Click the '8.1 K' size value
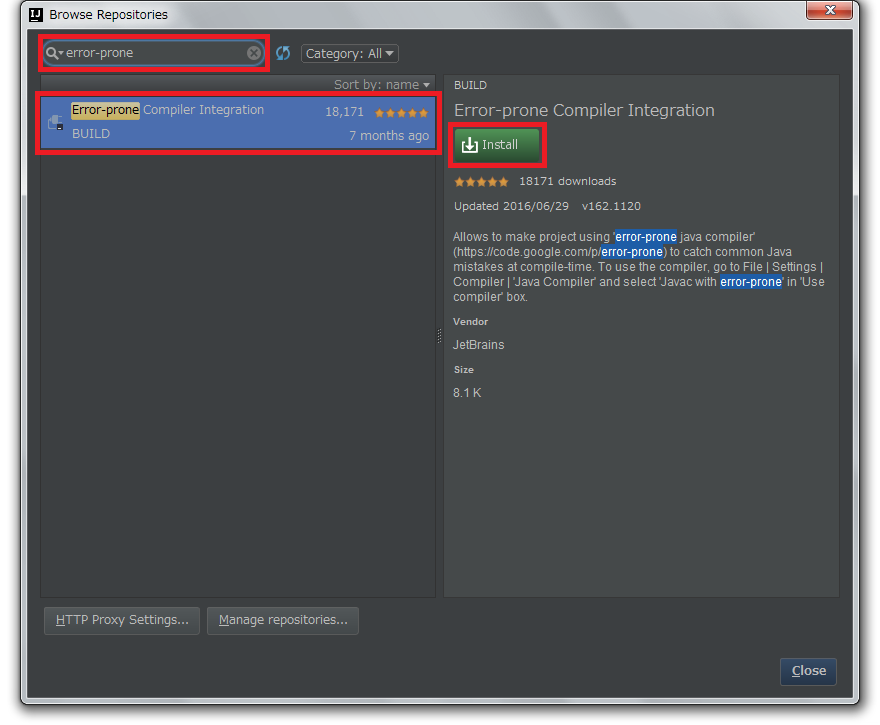This screenshot has width=880, height=725. [467, 393]
